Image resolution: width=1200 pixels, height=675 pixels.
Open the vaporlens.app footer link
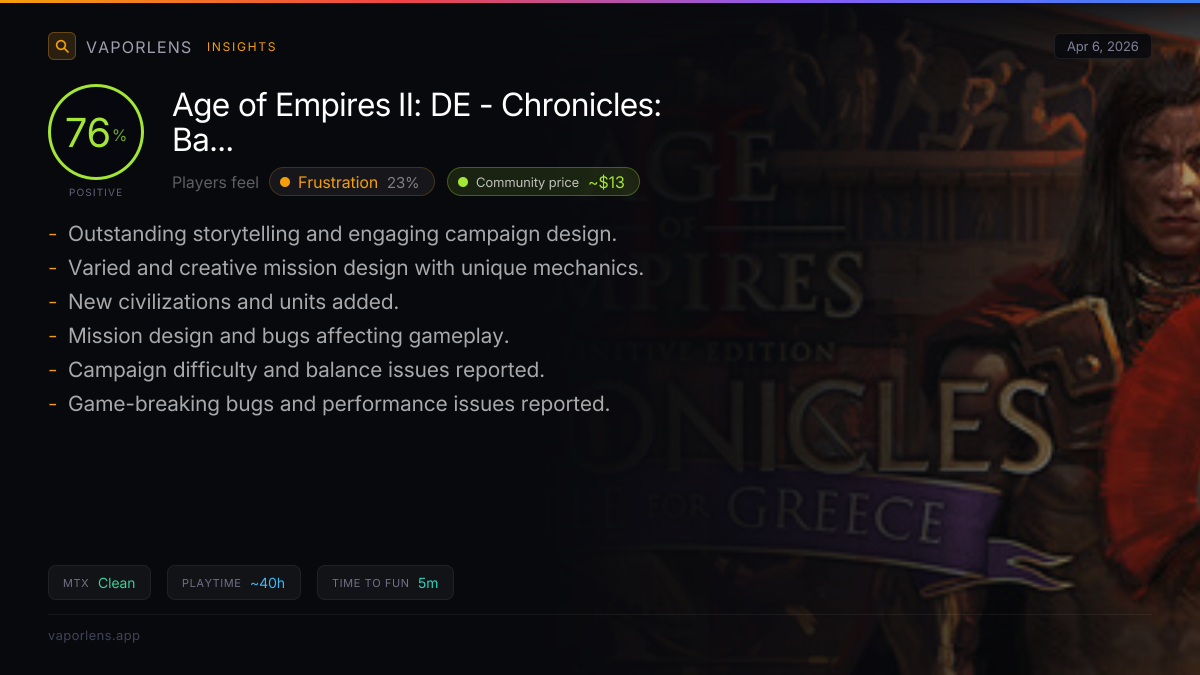click(x=94, y=636)
